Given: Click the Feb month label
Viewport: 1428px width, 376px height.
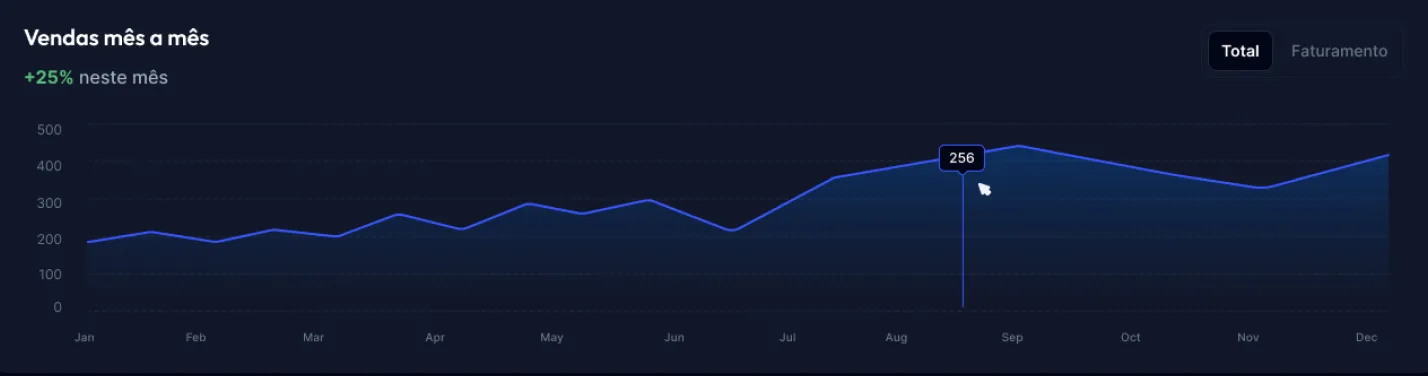Looking at the screenshot, I should pos(196,338).
